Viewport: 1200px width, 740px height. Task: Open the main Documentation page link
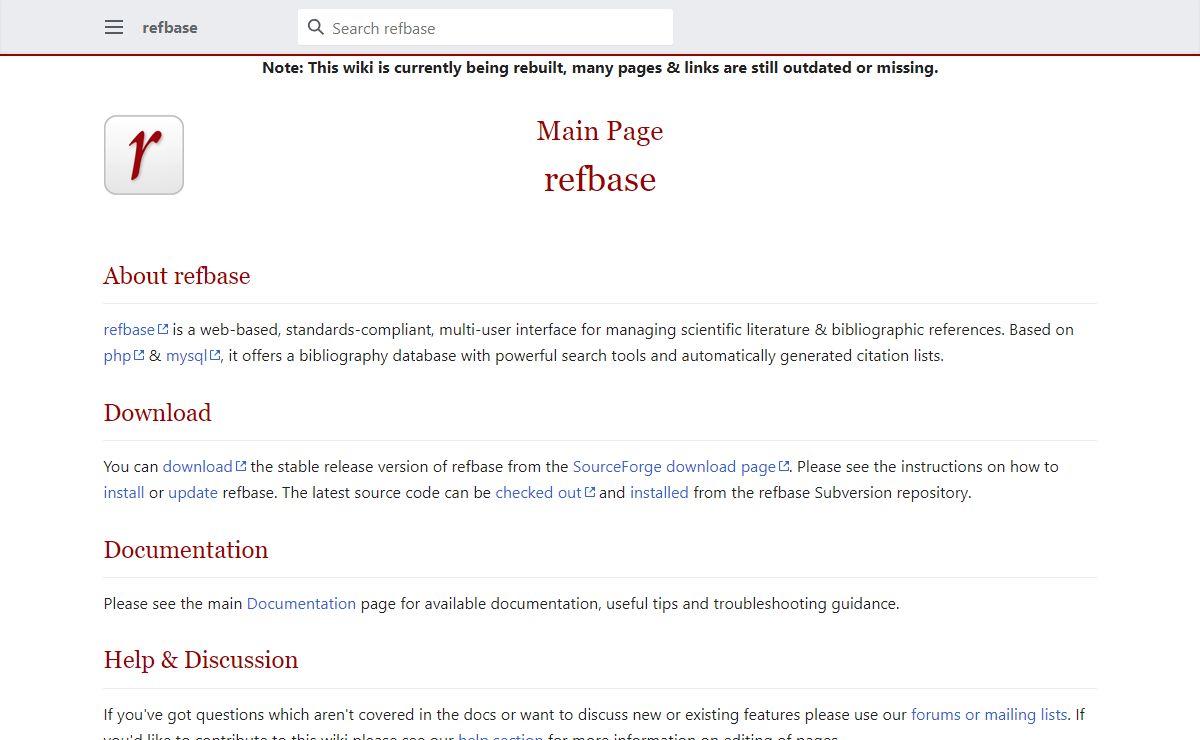click(301, 603)
